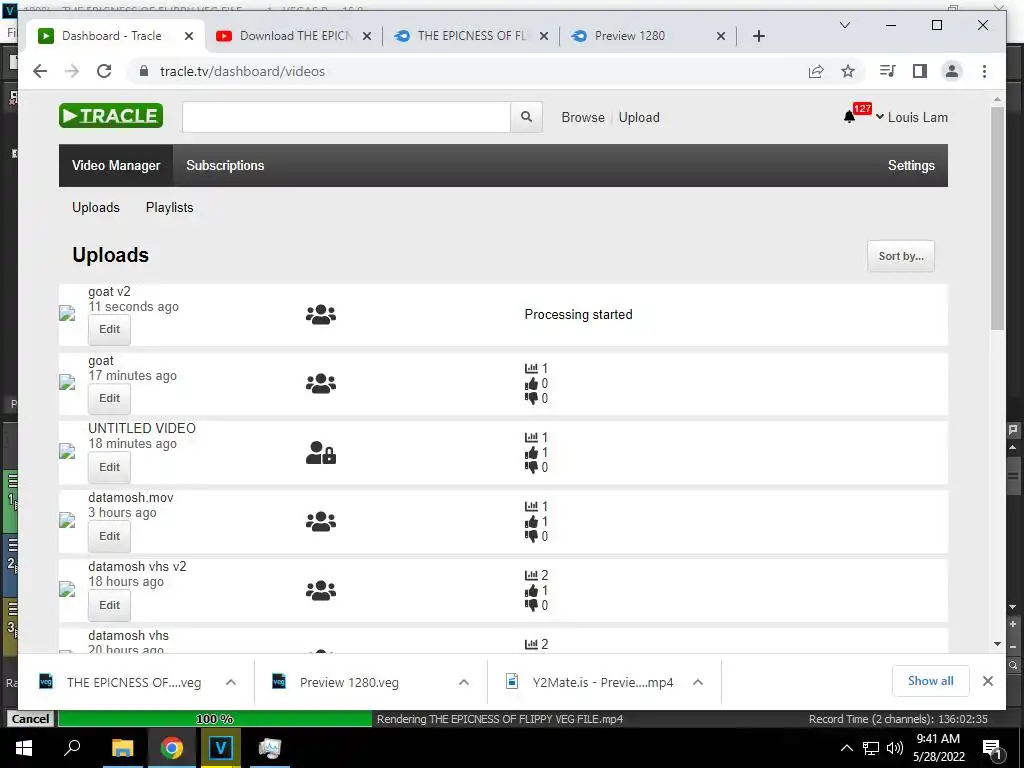Click visibility icon on goat 17 minutes row
1024x768 pixels.
coord(321,383)
